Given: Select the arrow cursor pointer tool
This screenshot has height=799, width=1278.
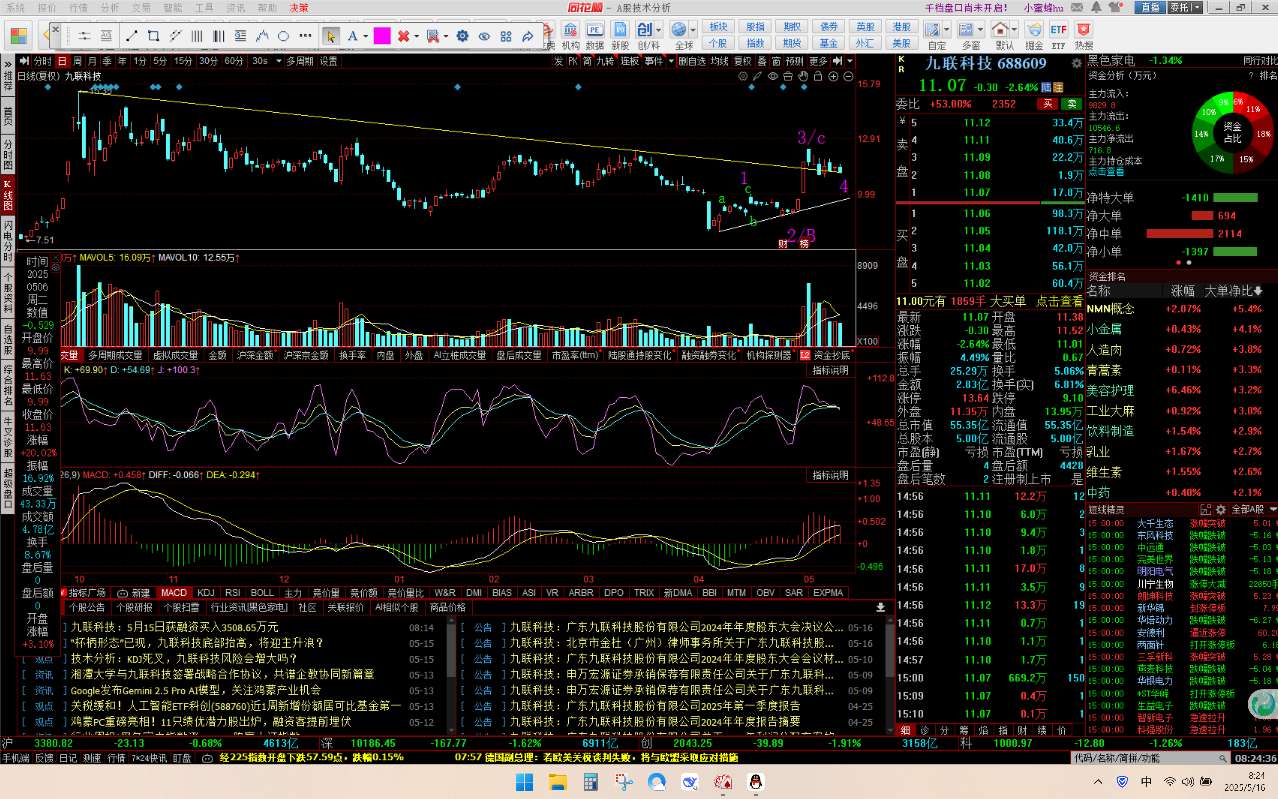Looking at the screenshot, I should point(330,36).
